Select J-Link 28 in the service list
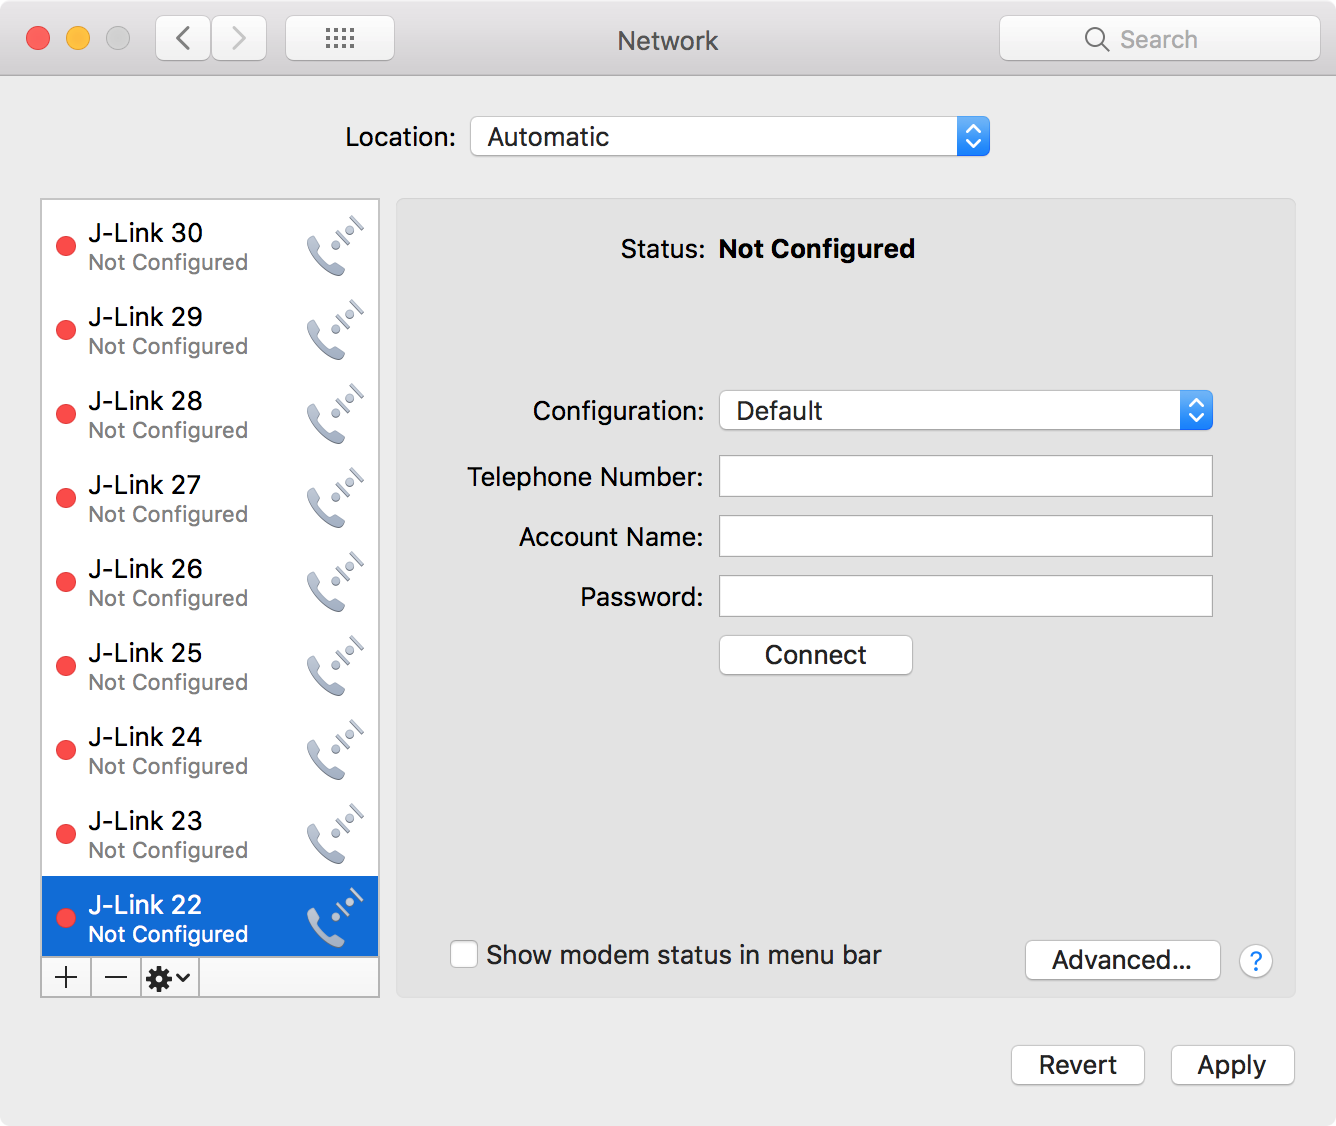The image size is (1336, 1126). click(210, 414)
